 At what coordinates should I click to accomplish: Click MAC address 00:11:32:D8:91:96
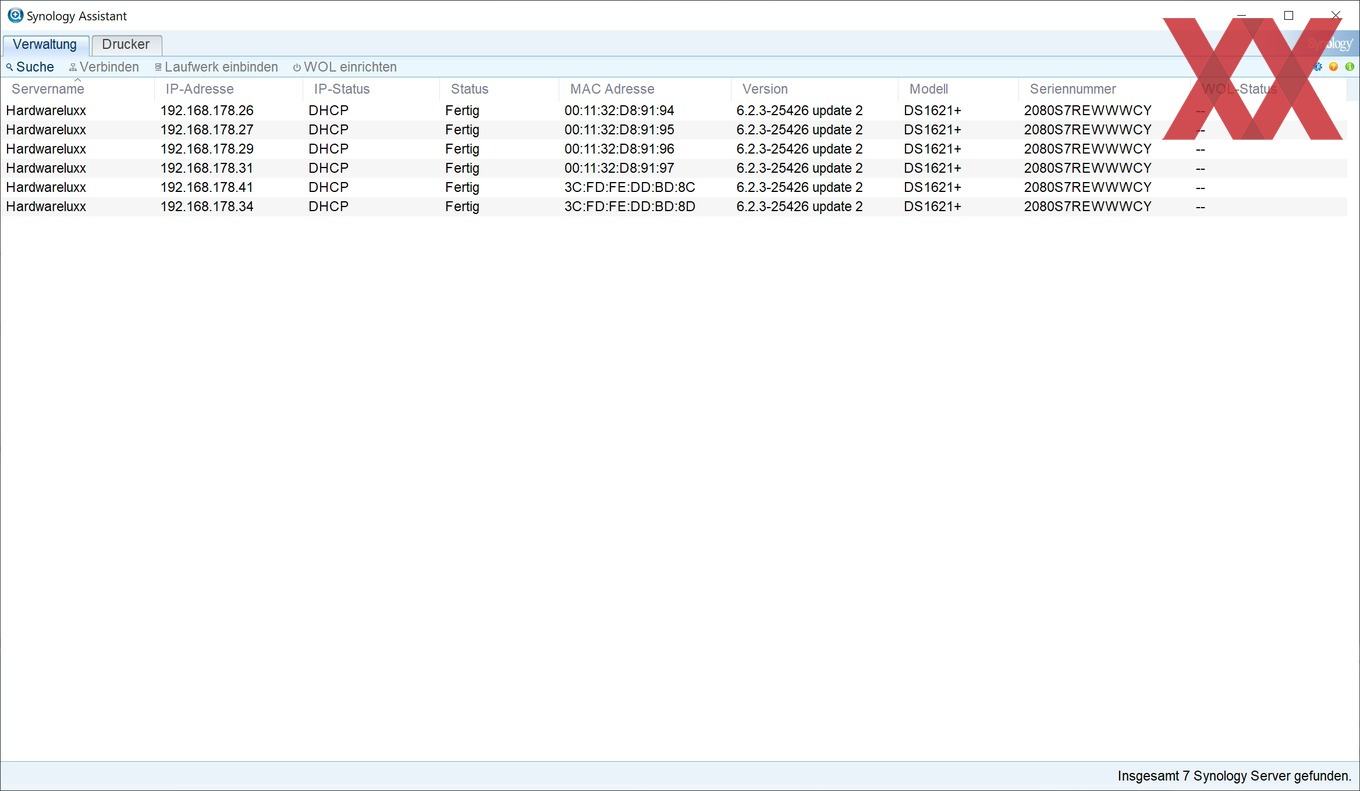(x=619, y=149)
